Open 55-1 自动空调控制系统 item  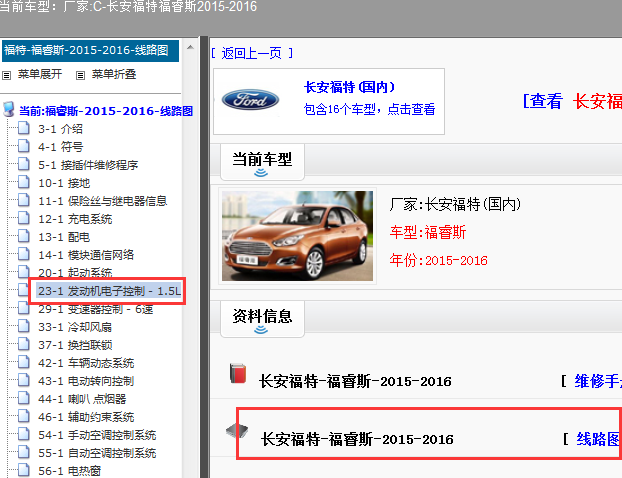point(97,453)
